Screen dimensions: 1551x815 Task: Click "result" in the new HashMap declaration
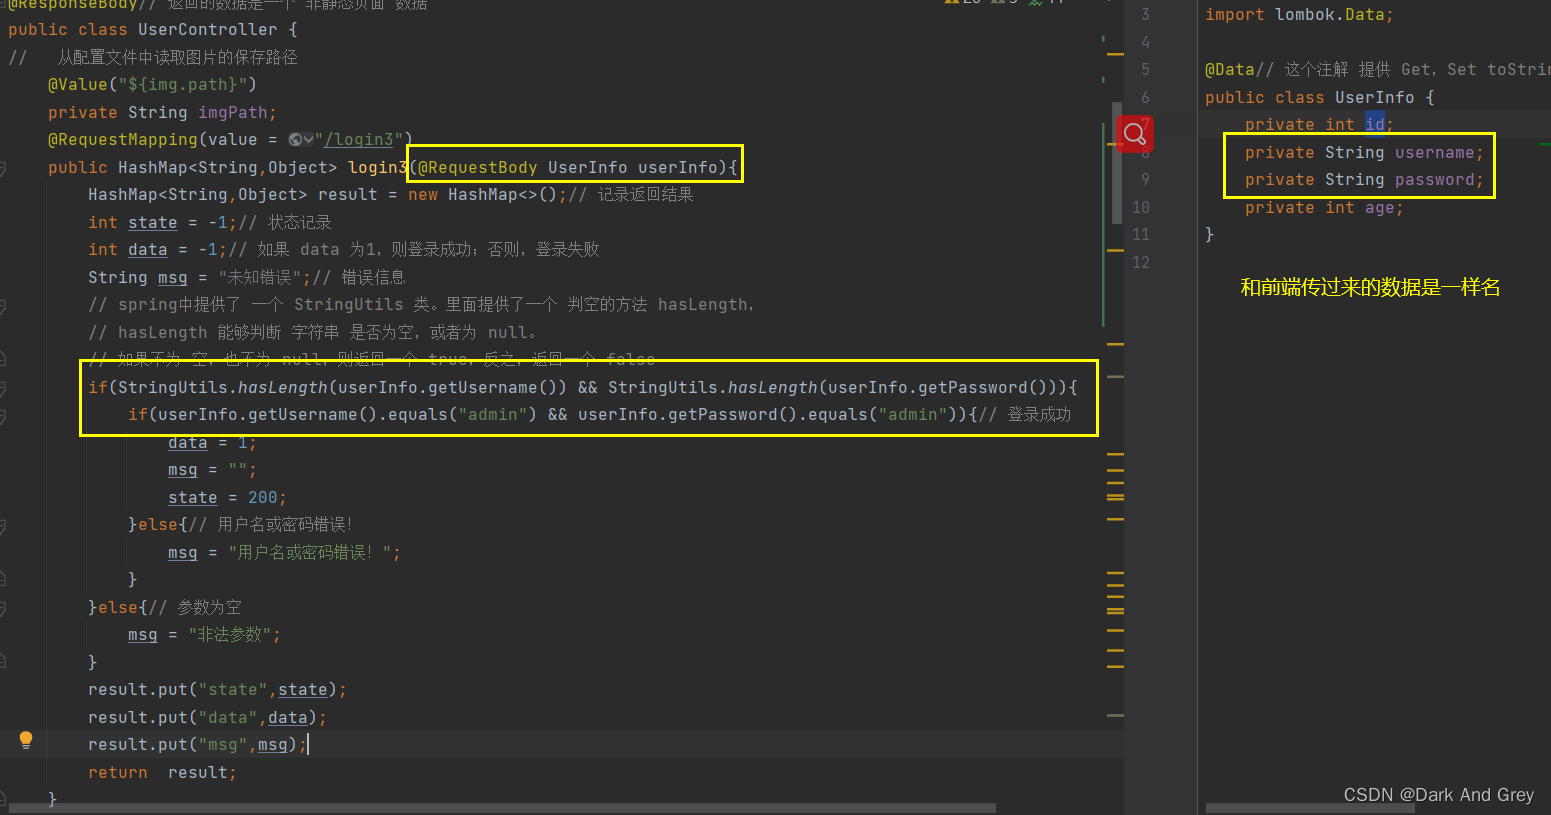point(348,195)
